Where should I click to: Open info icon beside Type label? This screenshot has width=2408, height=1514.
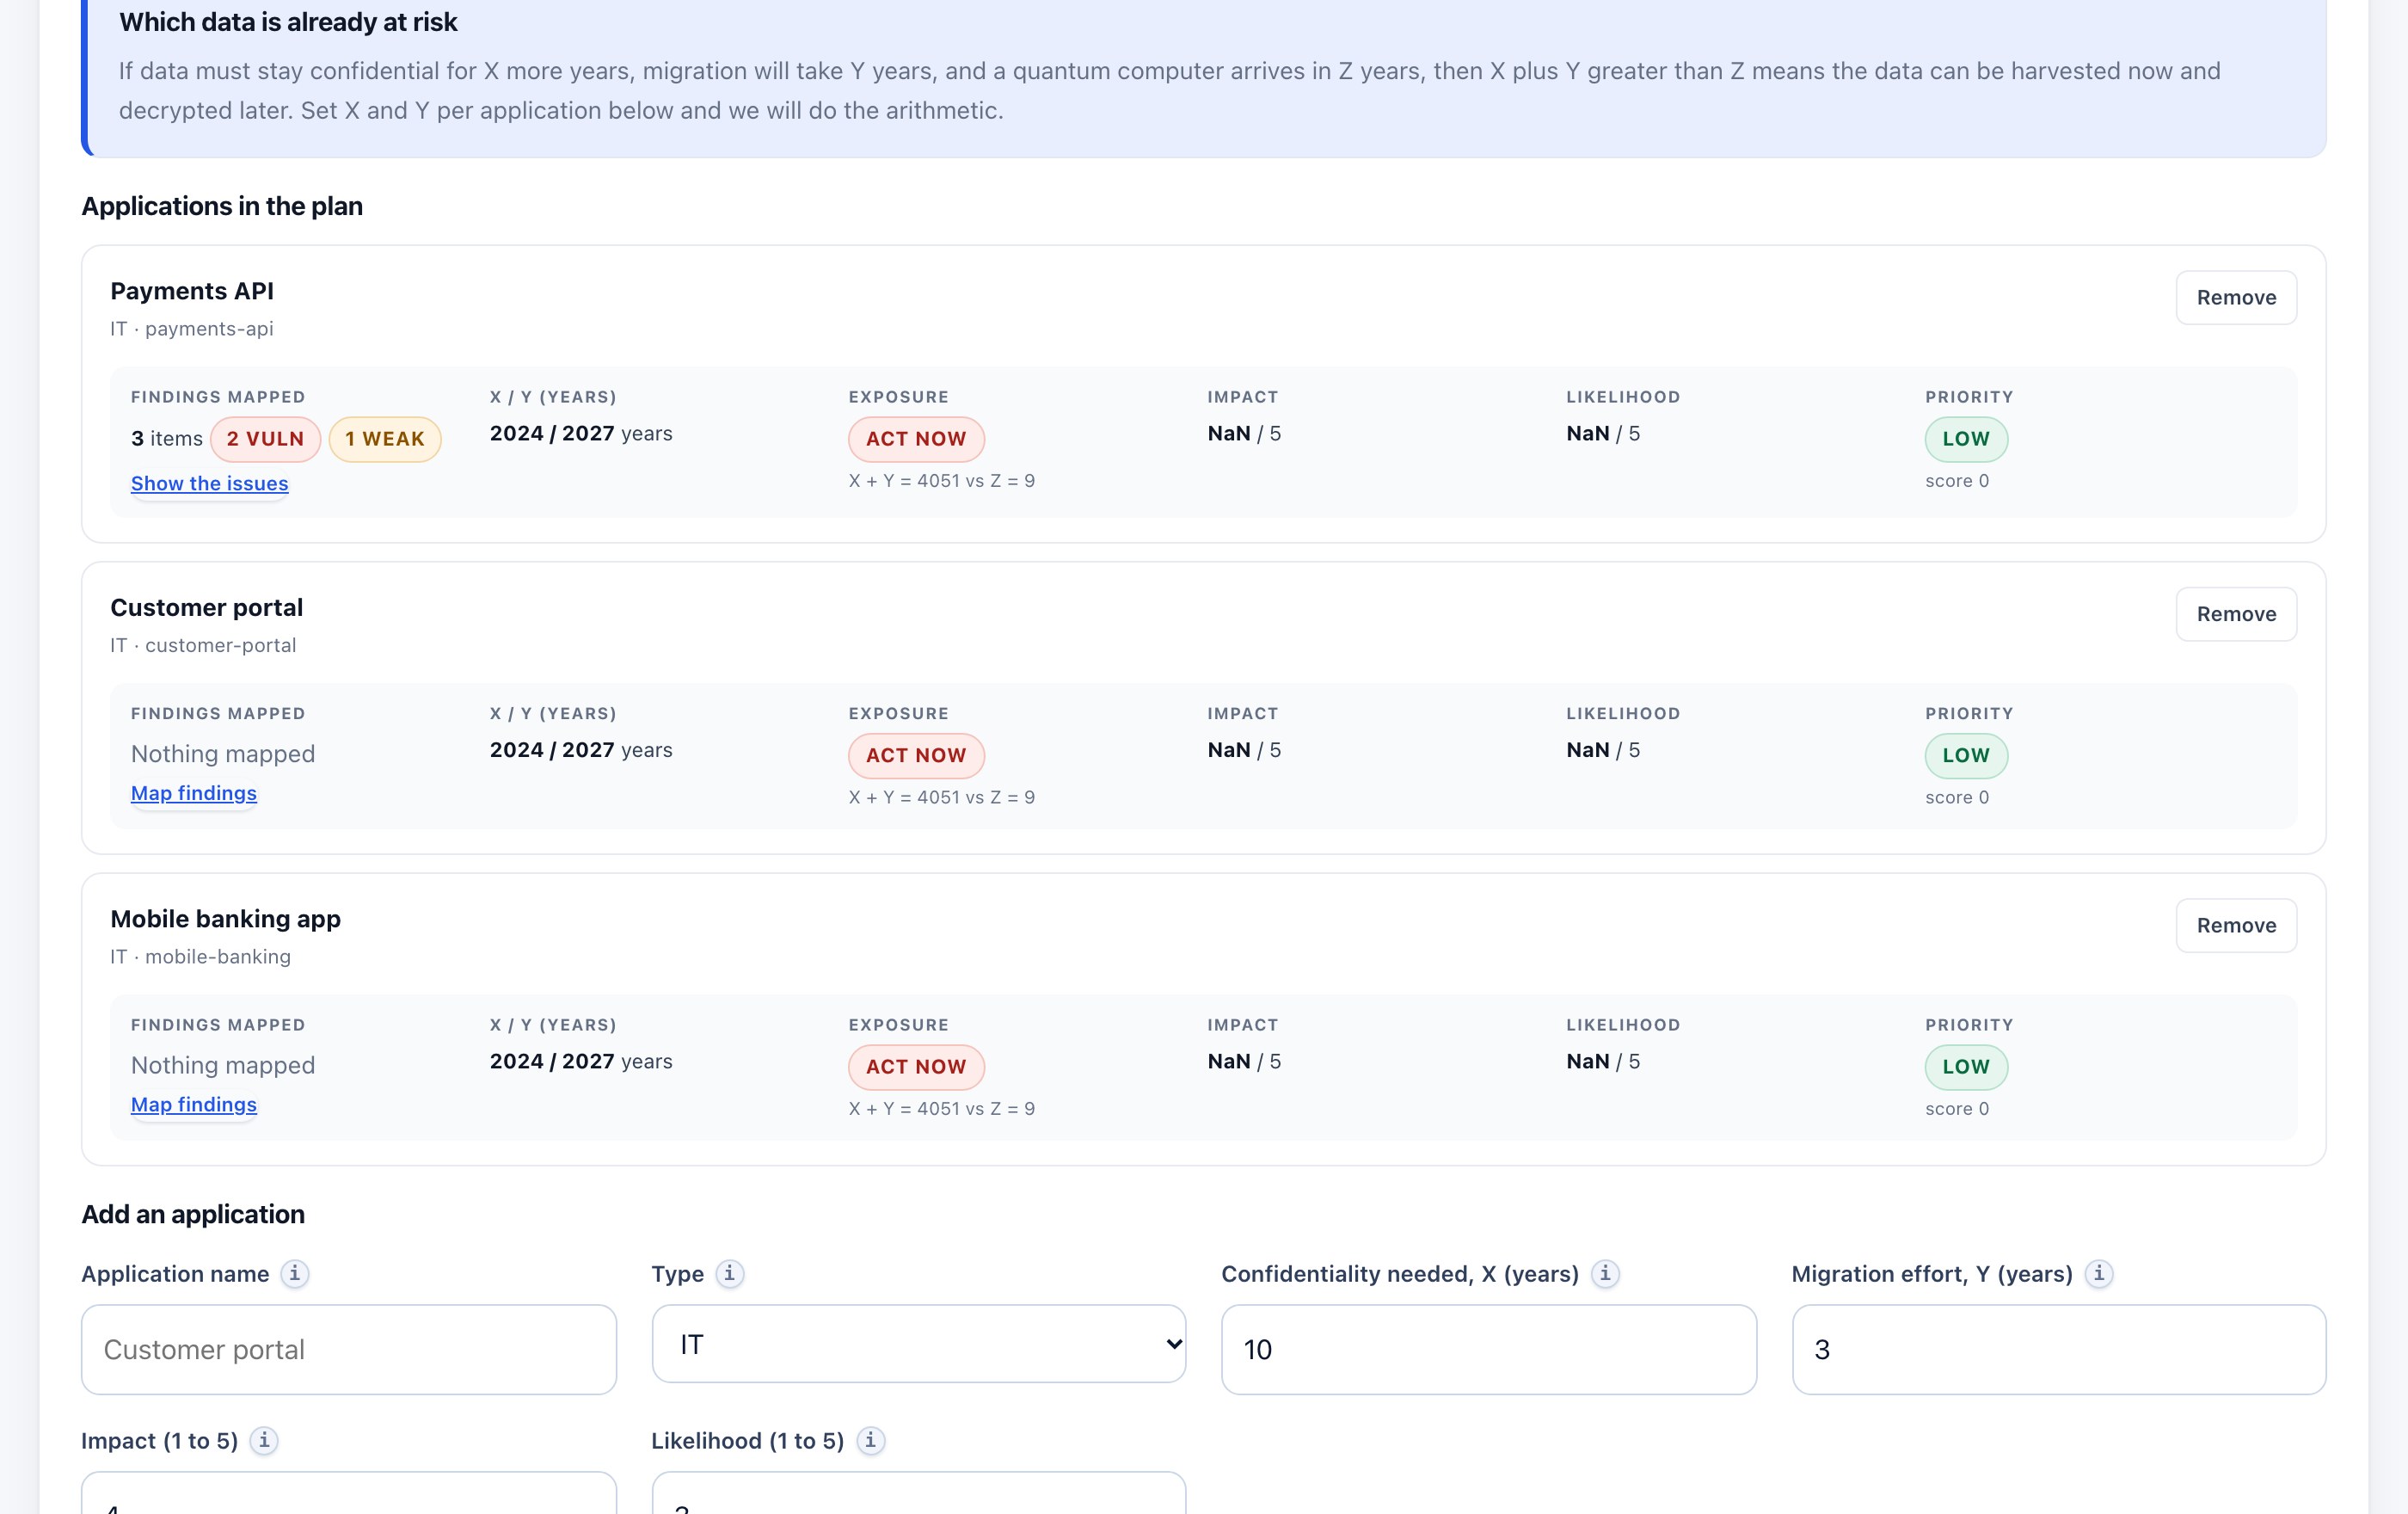tap(729, 1273)
